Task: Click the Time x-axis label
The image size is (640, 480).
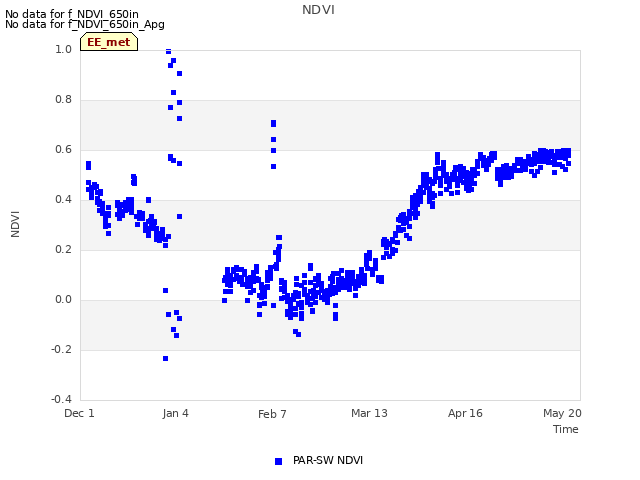Action: pyautogui.click(x=566, y=429)
